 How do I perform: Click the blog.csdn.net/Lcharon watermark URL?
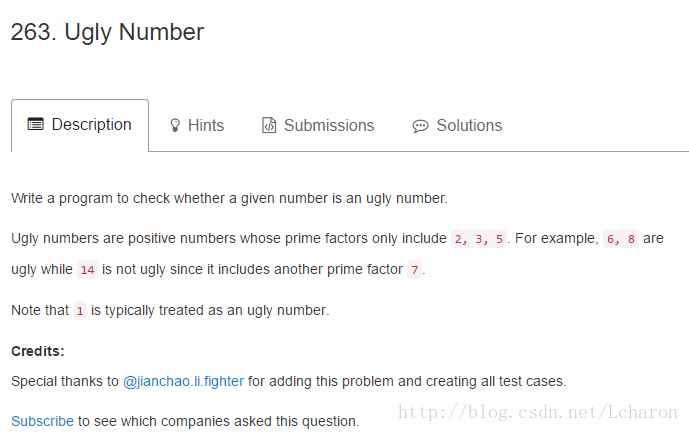coord(538,412)
